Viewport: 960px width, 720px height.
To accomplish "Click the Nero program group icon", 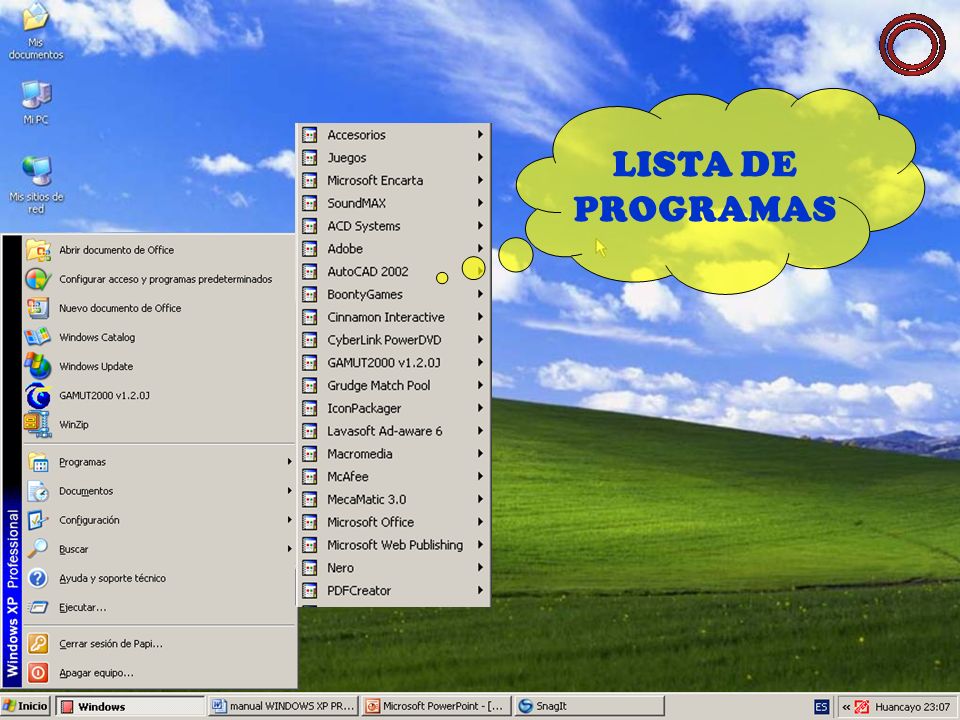I will tap(310, 568).
